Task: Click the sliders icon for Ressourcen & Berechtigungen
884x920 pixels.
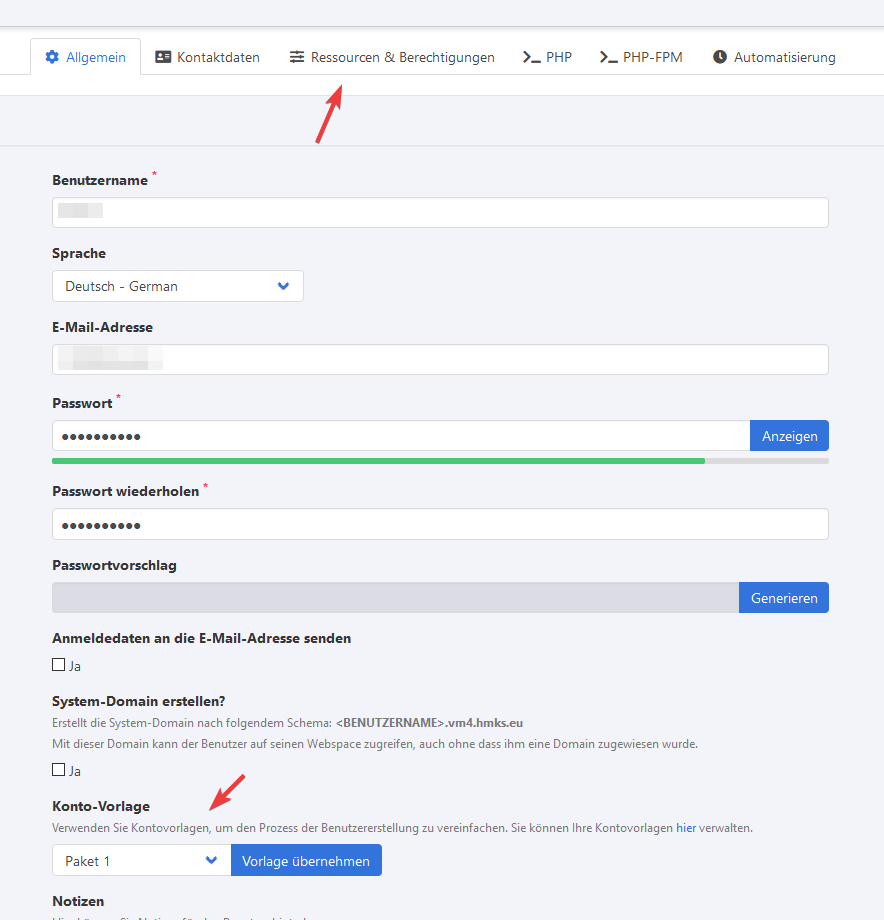Action: 297,57
